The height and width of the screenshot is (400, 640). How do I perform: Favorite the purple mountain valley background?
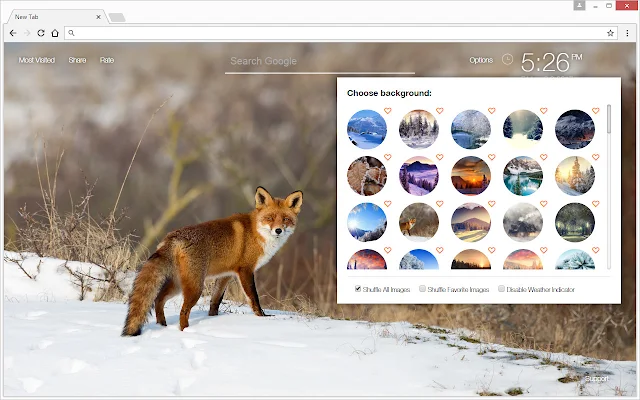[439, 157]
